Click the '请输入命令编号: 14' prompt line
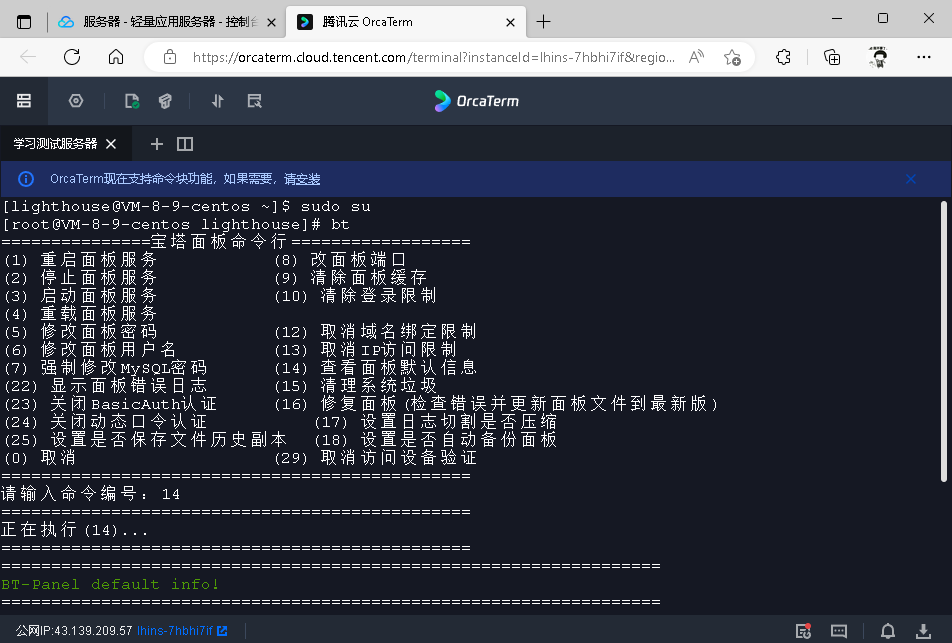952x643 pixels. (90, 494)
